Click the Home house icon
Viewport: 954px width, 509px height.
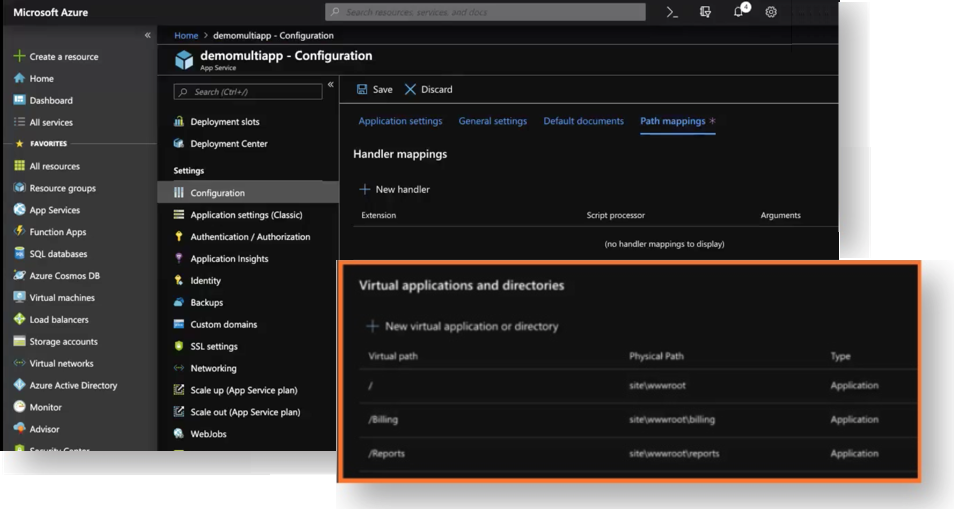(x=19, y=78)
